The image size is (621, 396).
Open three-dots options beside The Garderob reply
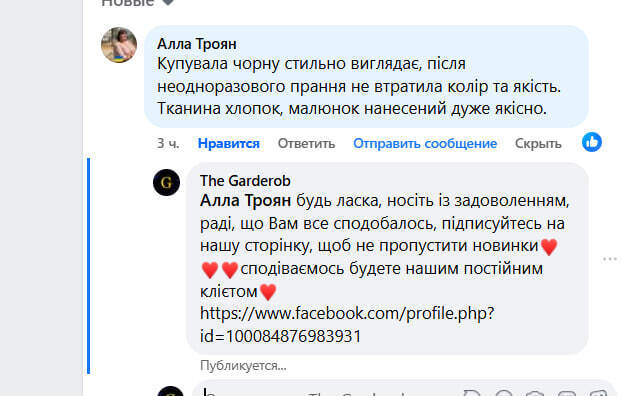(x=610, y=259)
